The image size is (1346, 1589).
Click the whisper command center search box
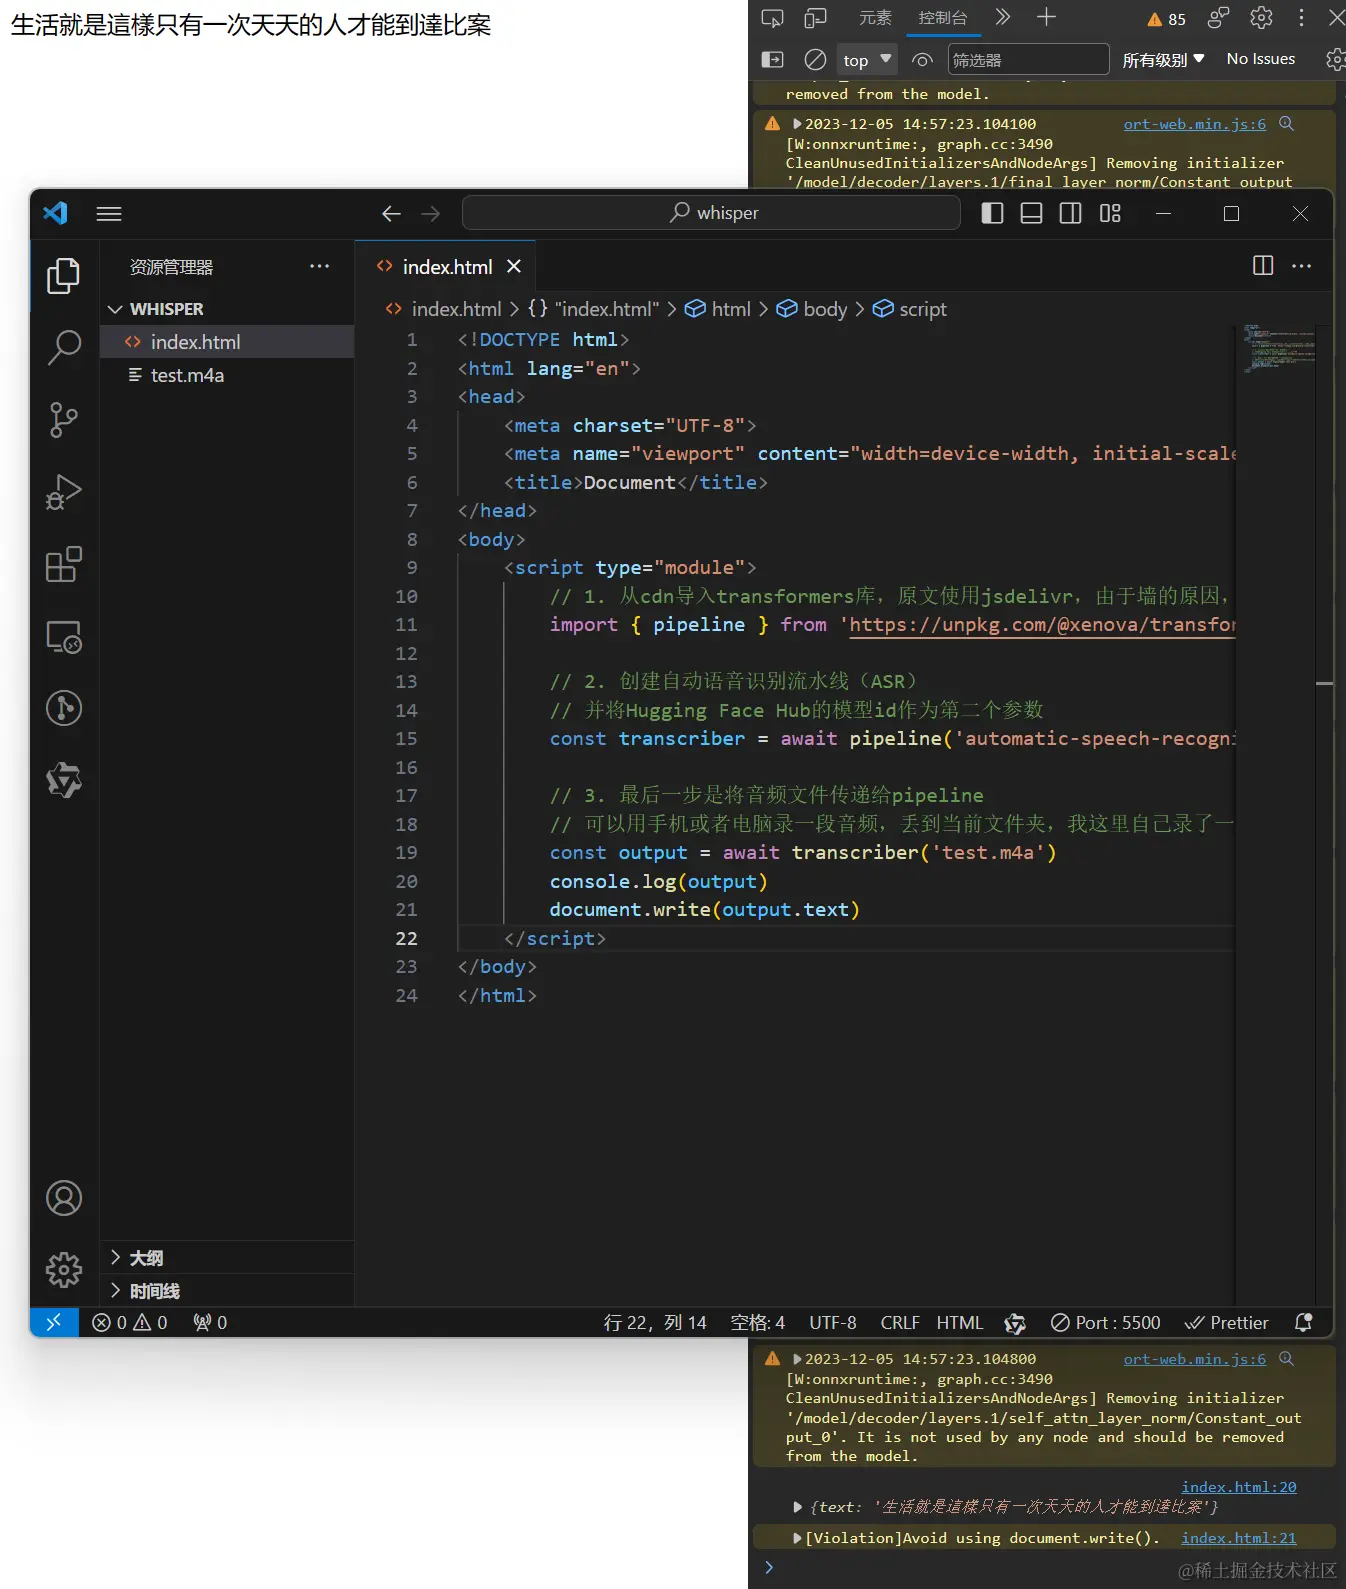click(x=711, y=213)
